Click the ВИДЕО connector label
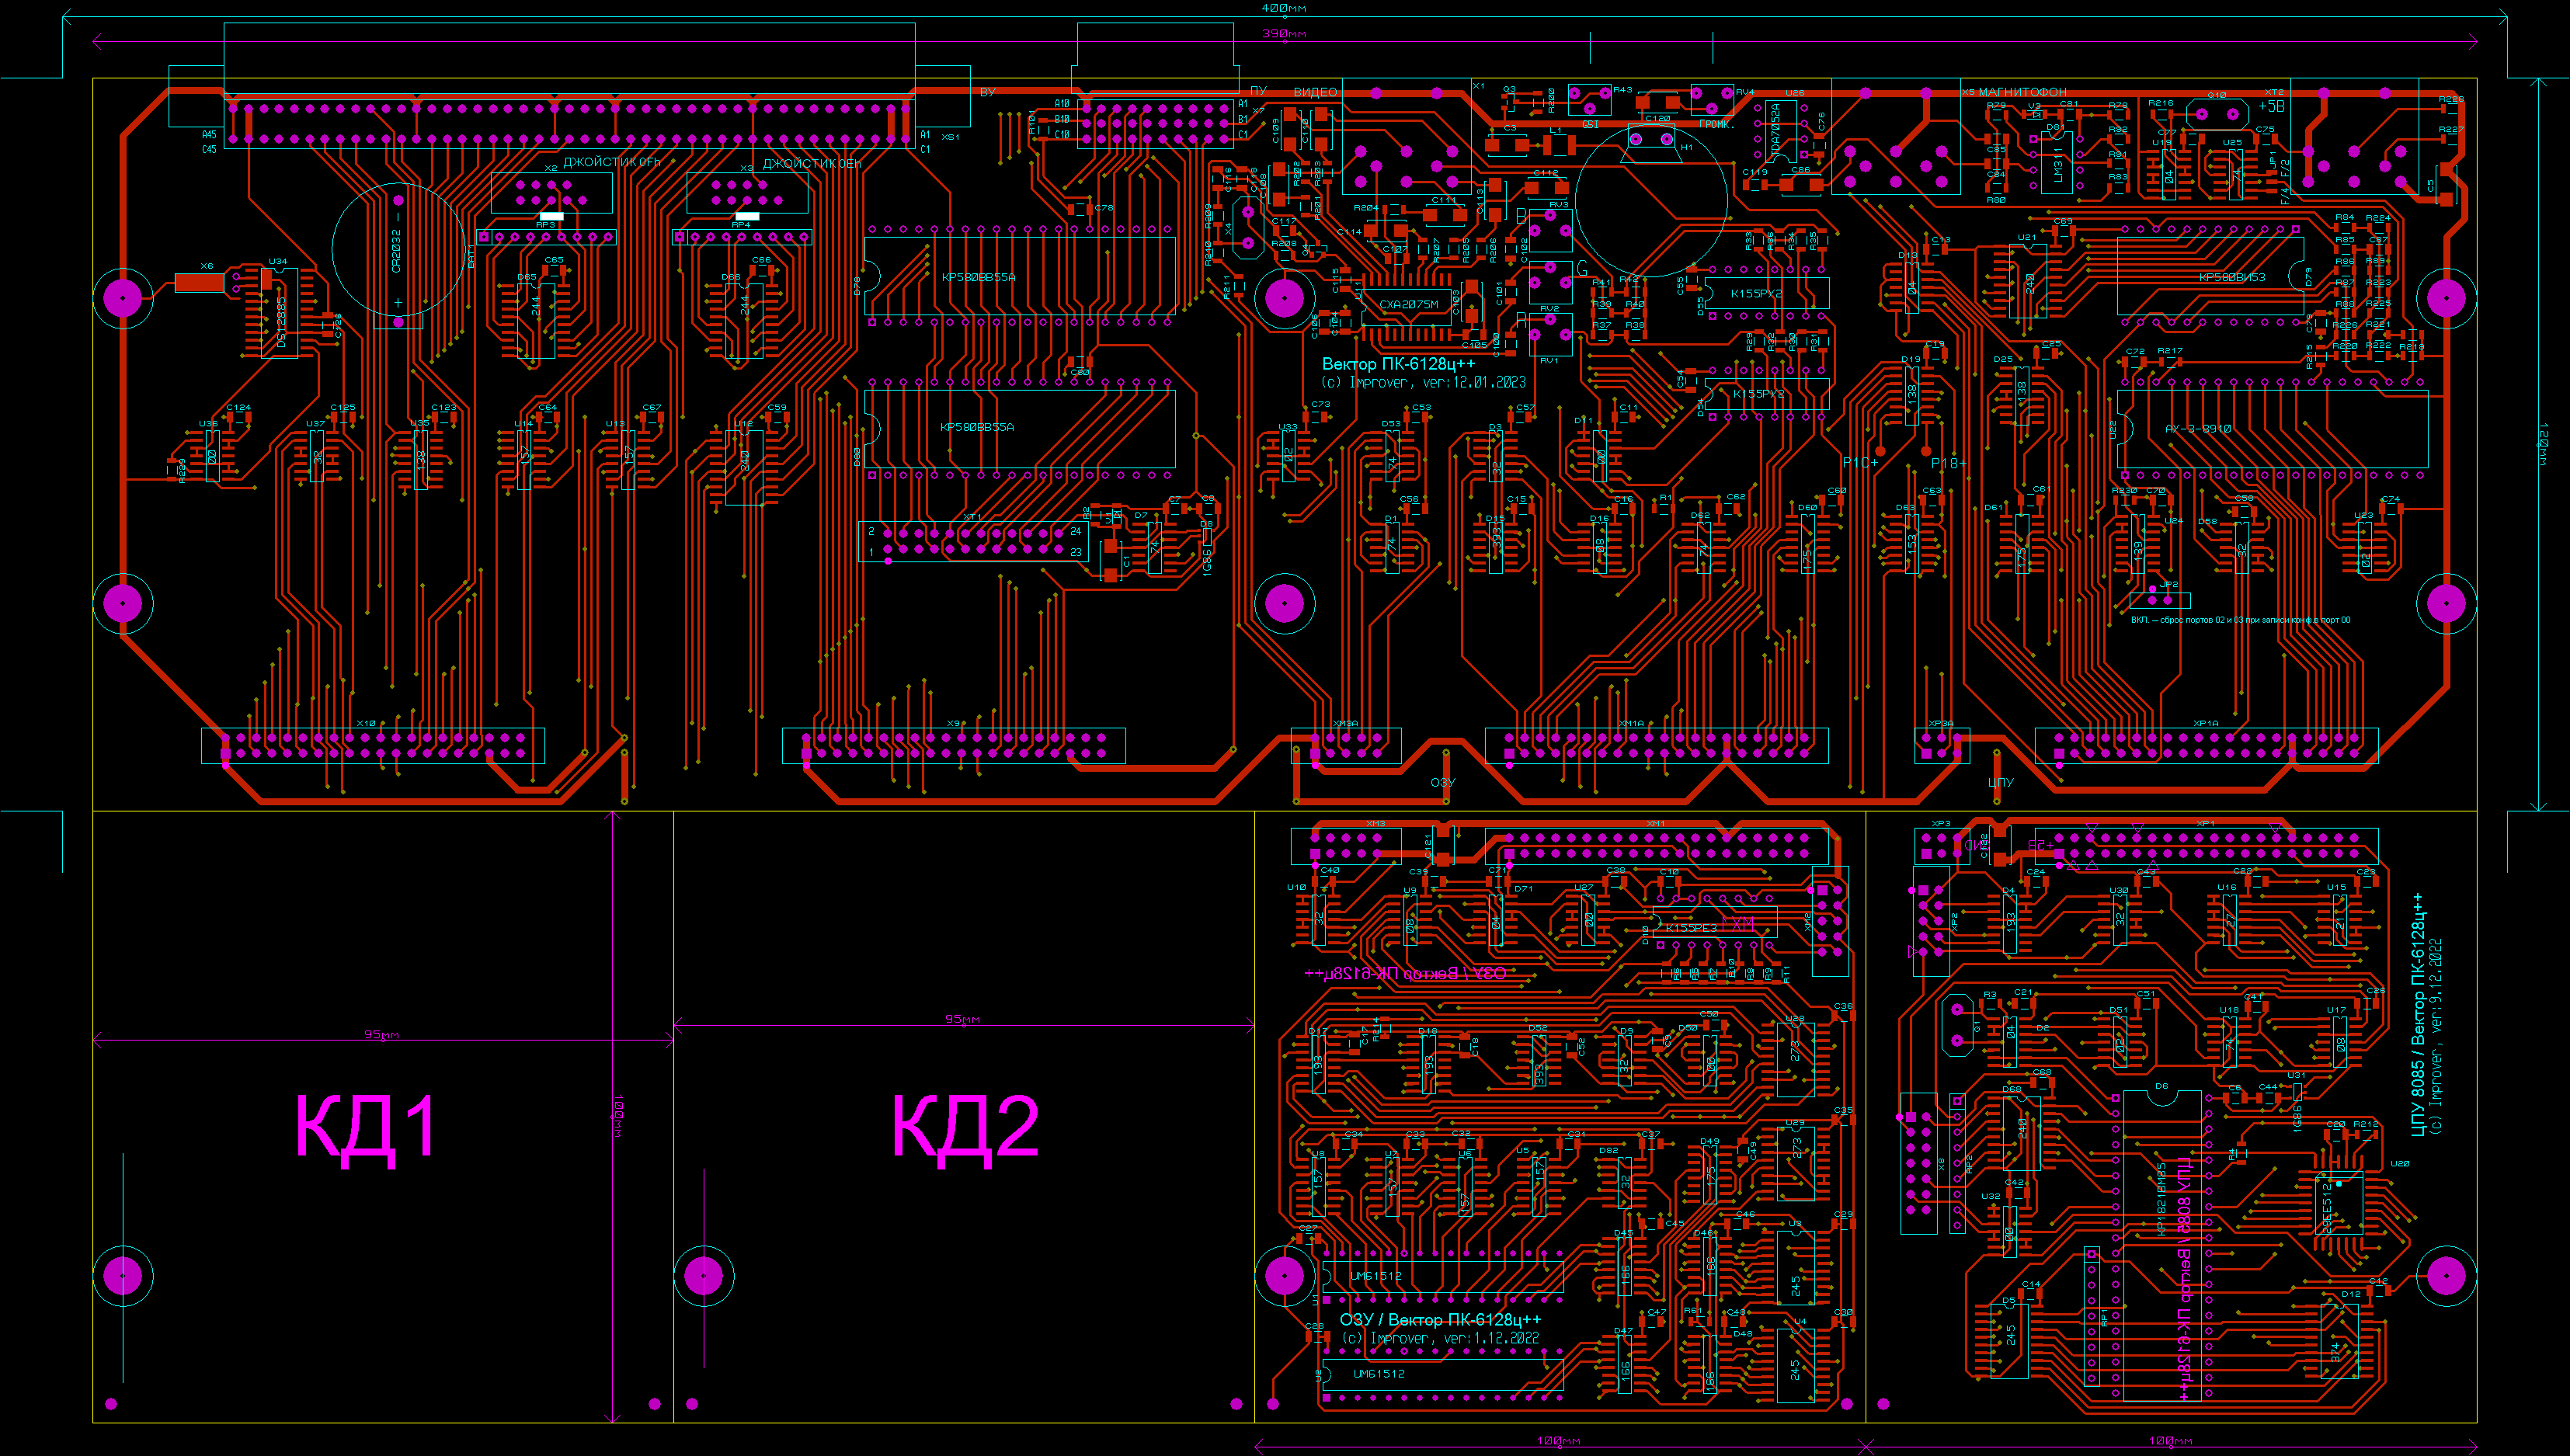The height and width of the screenshot is (1456, 2570). click(x=1315, y=92)
